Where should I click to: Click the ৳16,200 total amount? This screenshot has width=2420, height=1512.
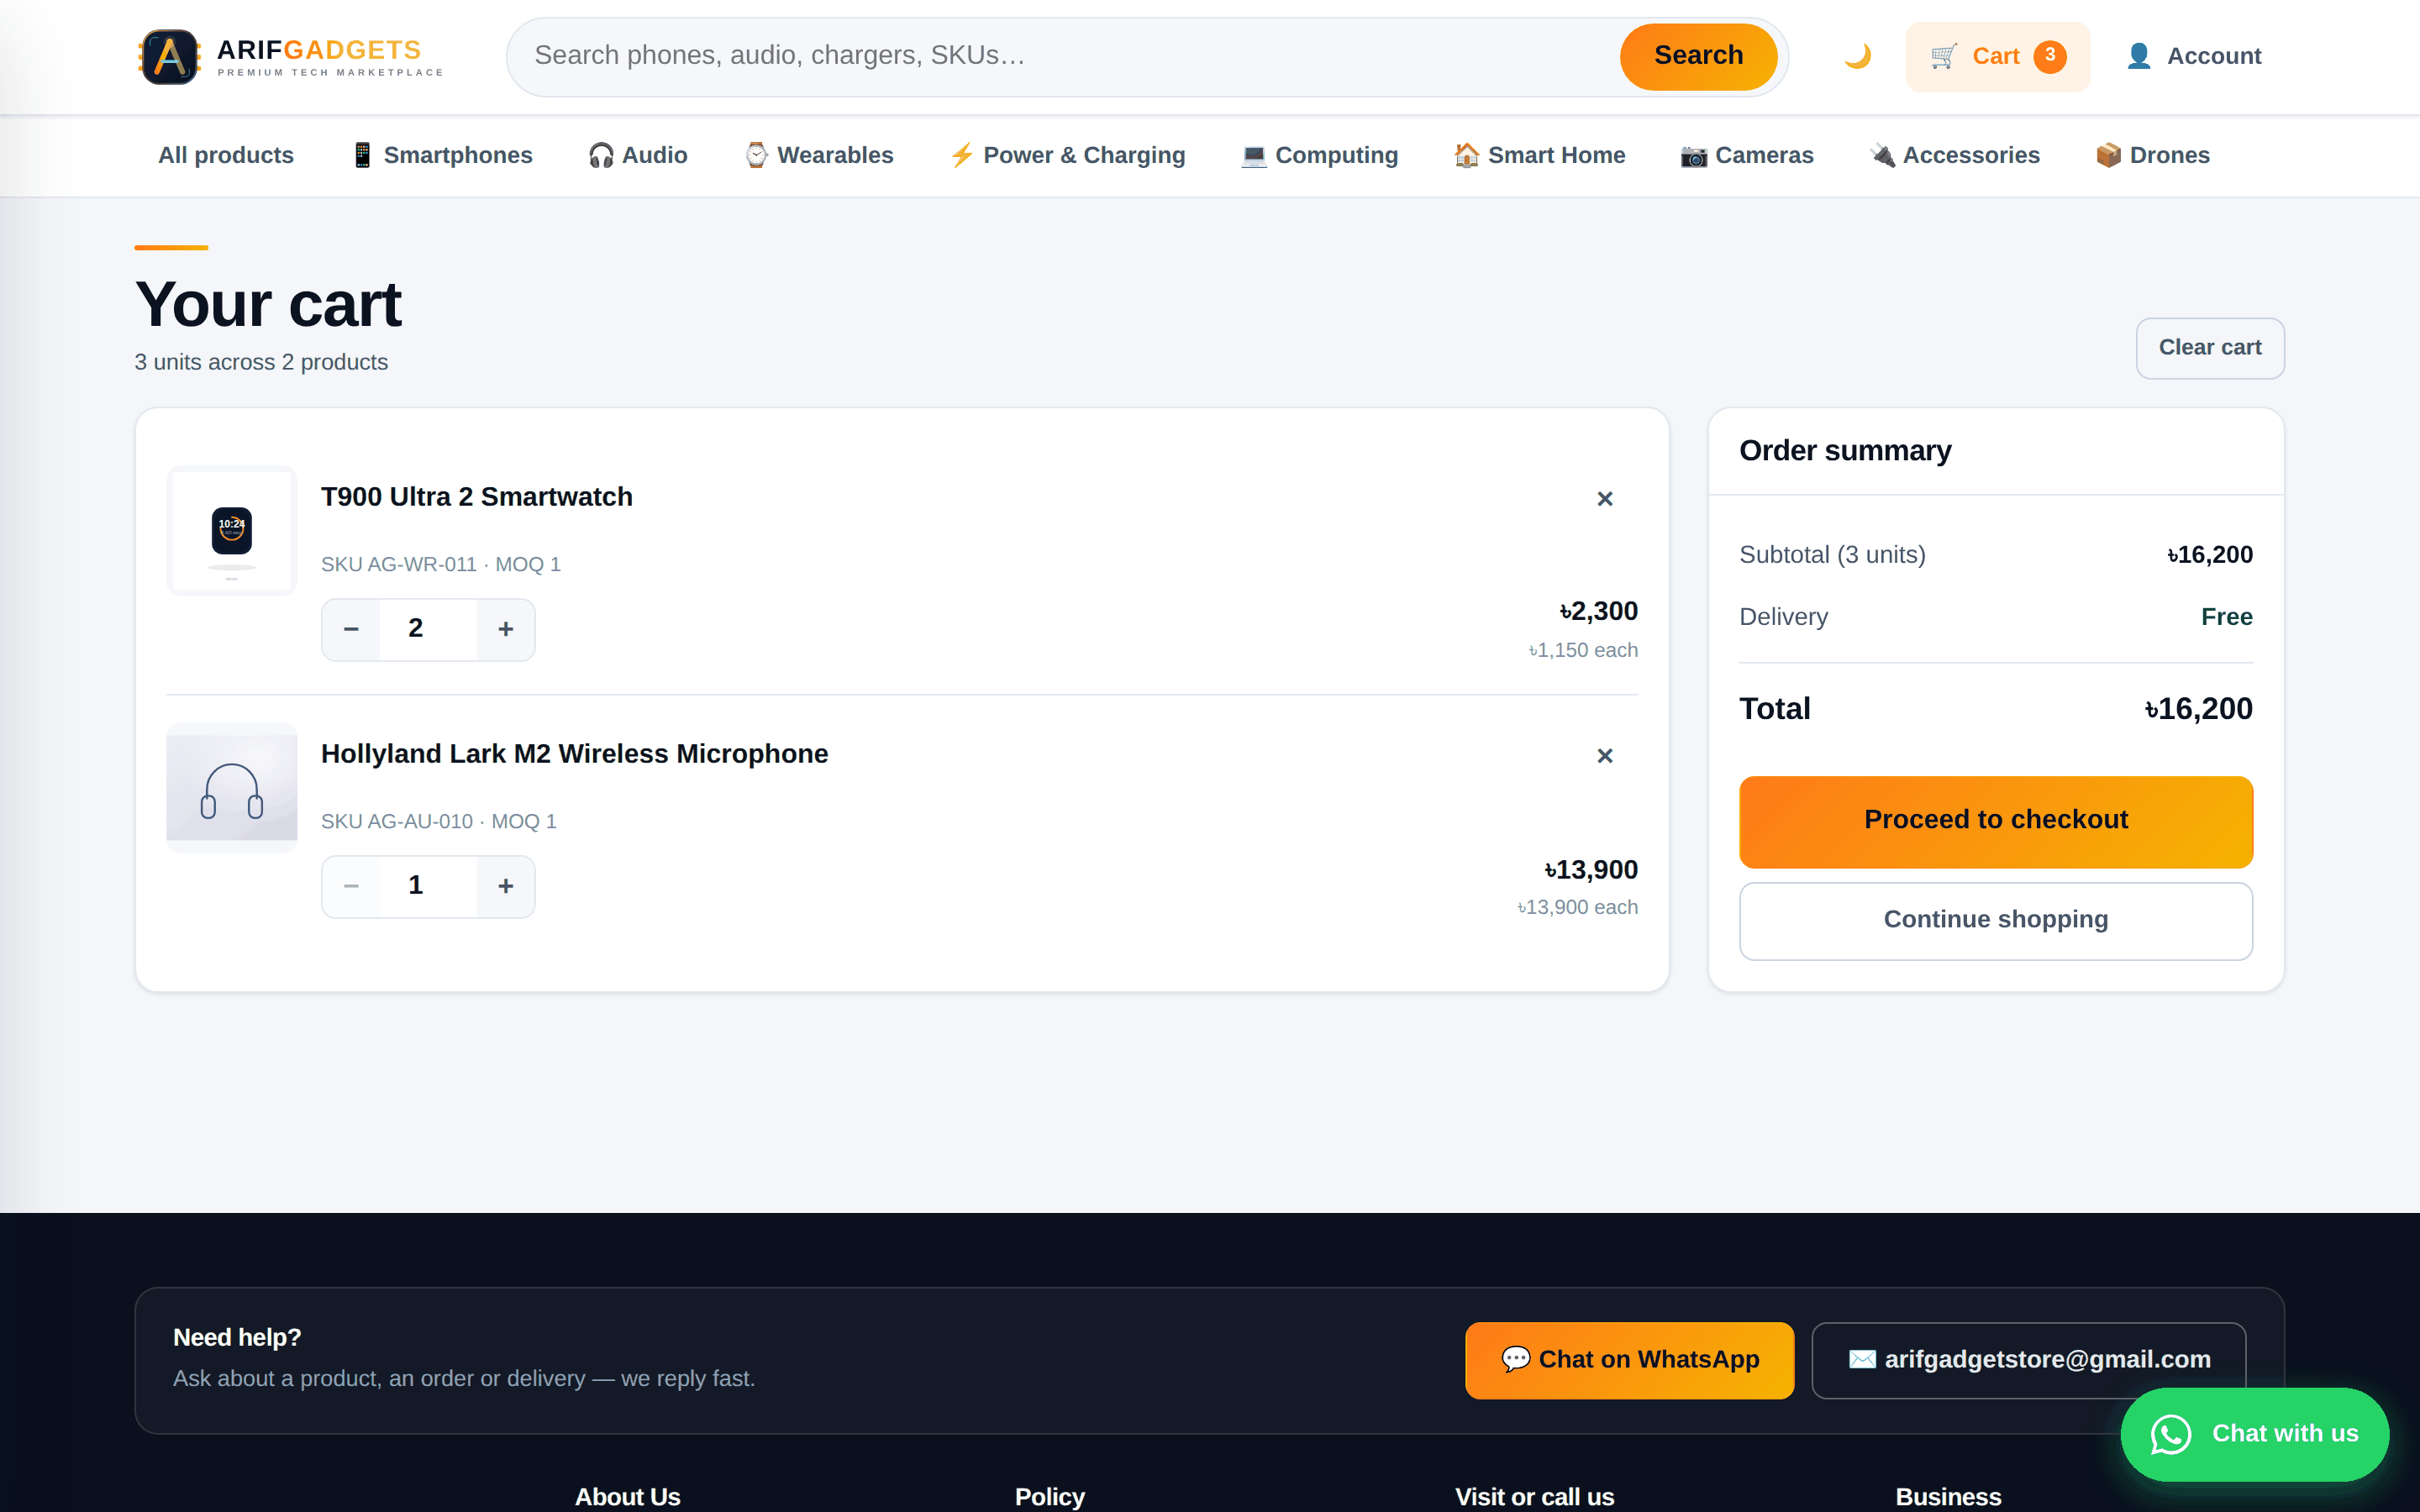[x=2198, y=709]
